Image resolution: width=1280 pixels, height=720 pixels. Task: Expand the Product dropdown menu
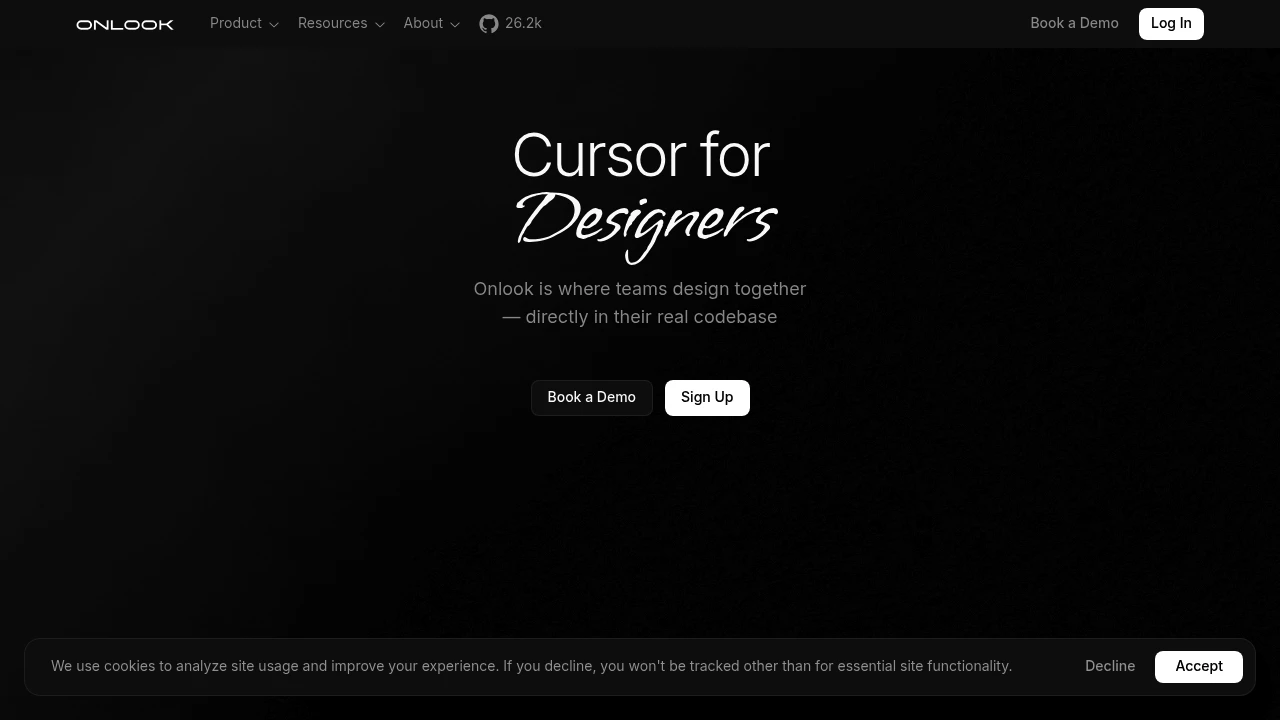coord(244,24)
